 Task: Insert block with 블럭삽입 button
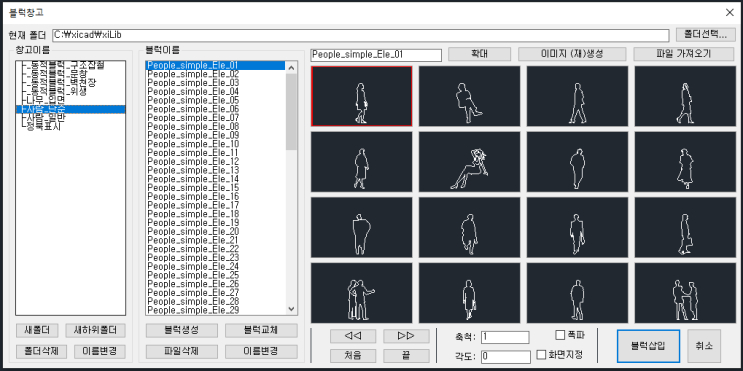pos(648,346)
